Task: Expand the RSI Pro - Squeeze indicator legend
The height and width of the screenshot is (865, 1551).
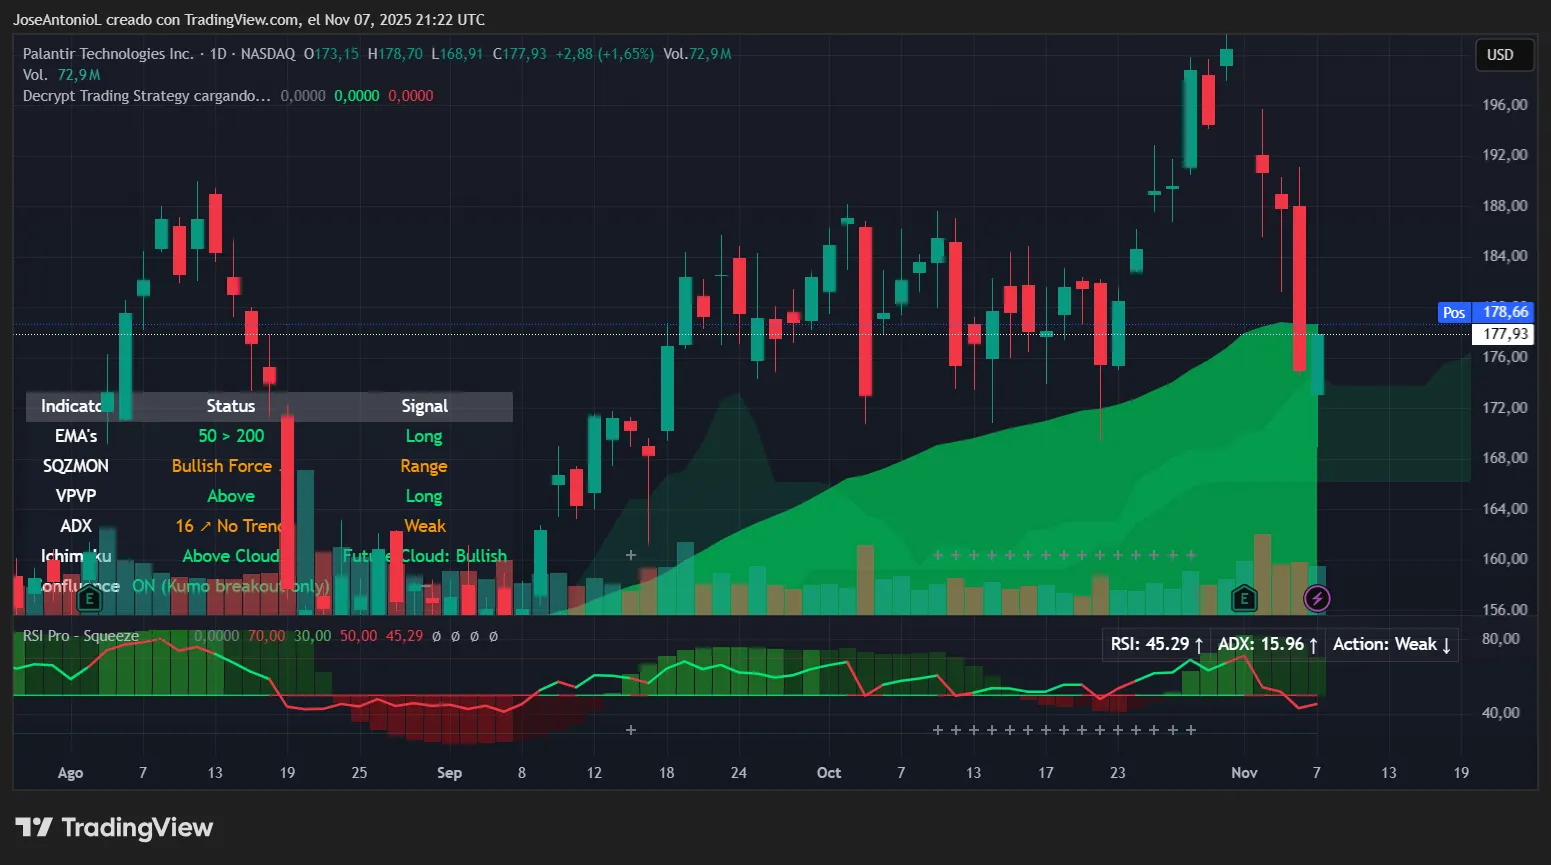Action: tap(81, 636)
